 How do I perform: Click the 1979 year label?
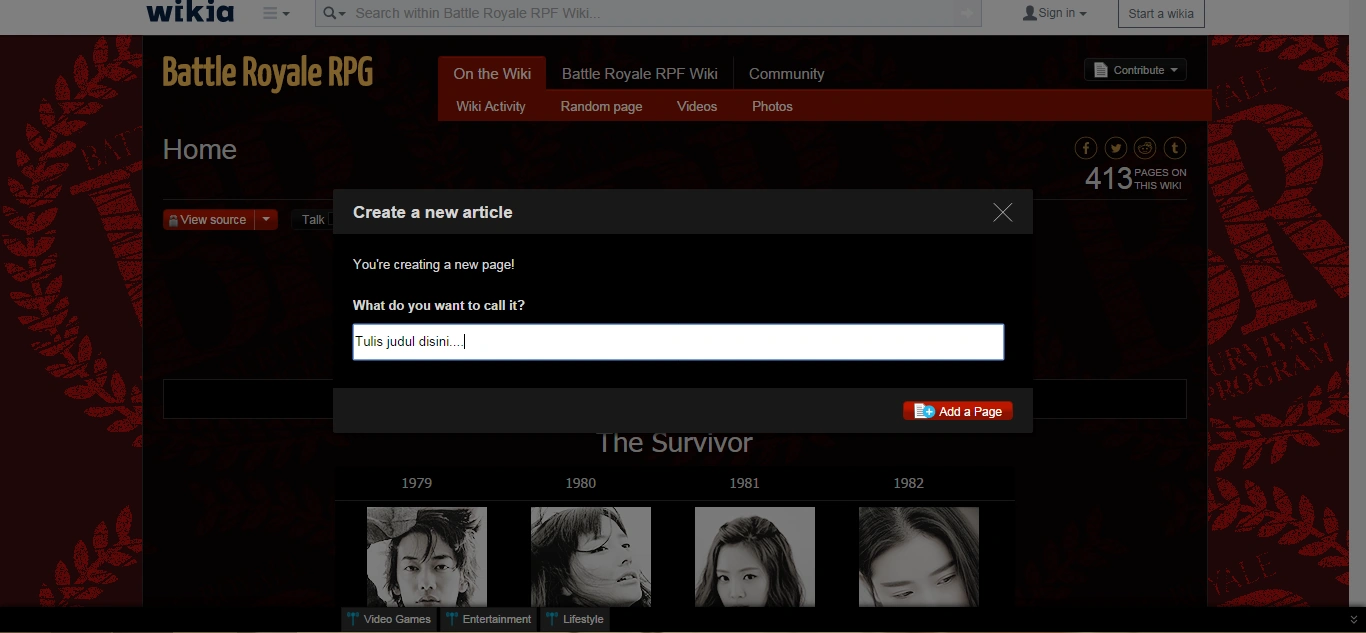(417, 483)
